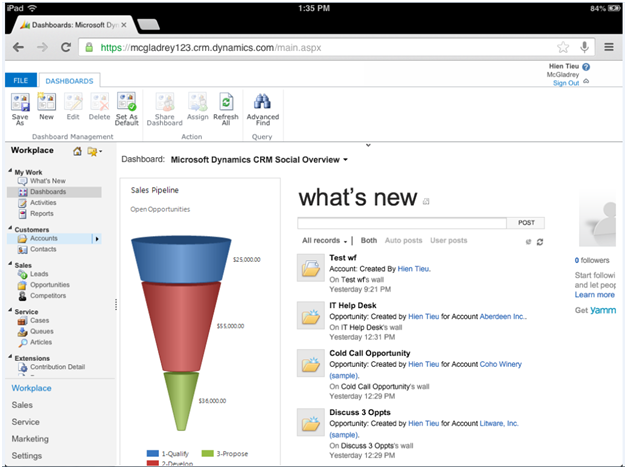627x469 pixels.
Task: Click the browser forward arrow
Action: click(x=42, y=48)
